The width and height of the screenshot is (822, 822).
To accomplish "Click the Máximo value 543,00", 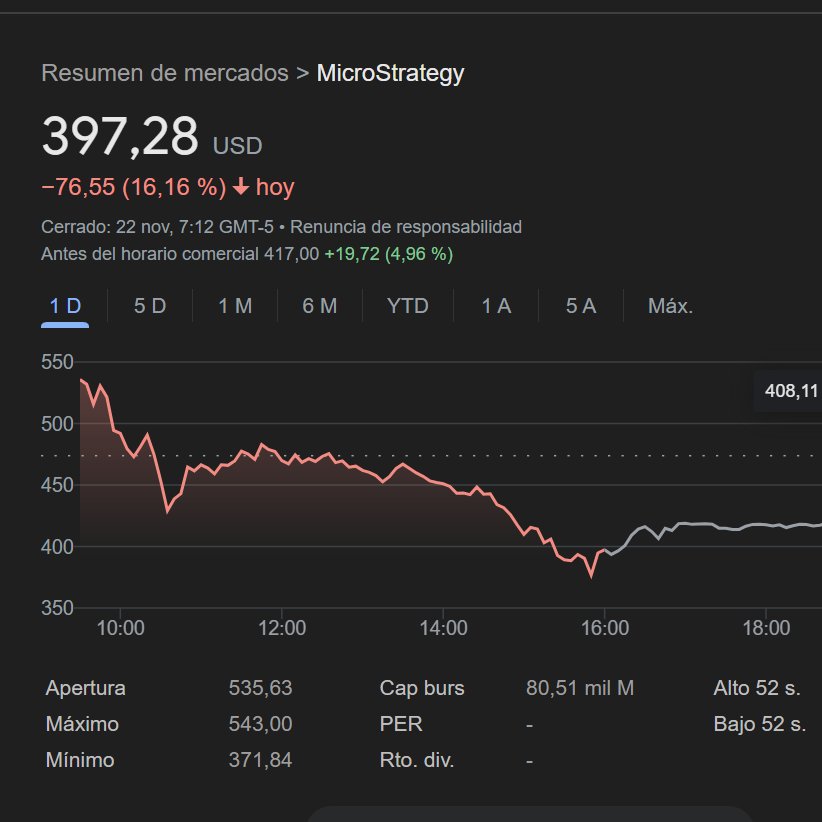I will (260, 724).
